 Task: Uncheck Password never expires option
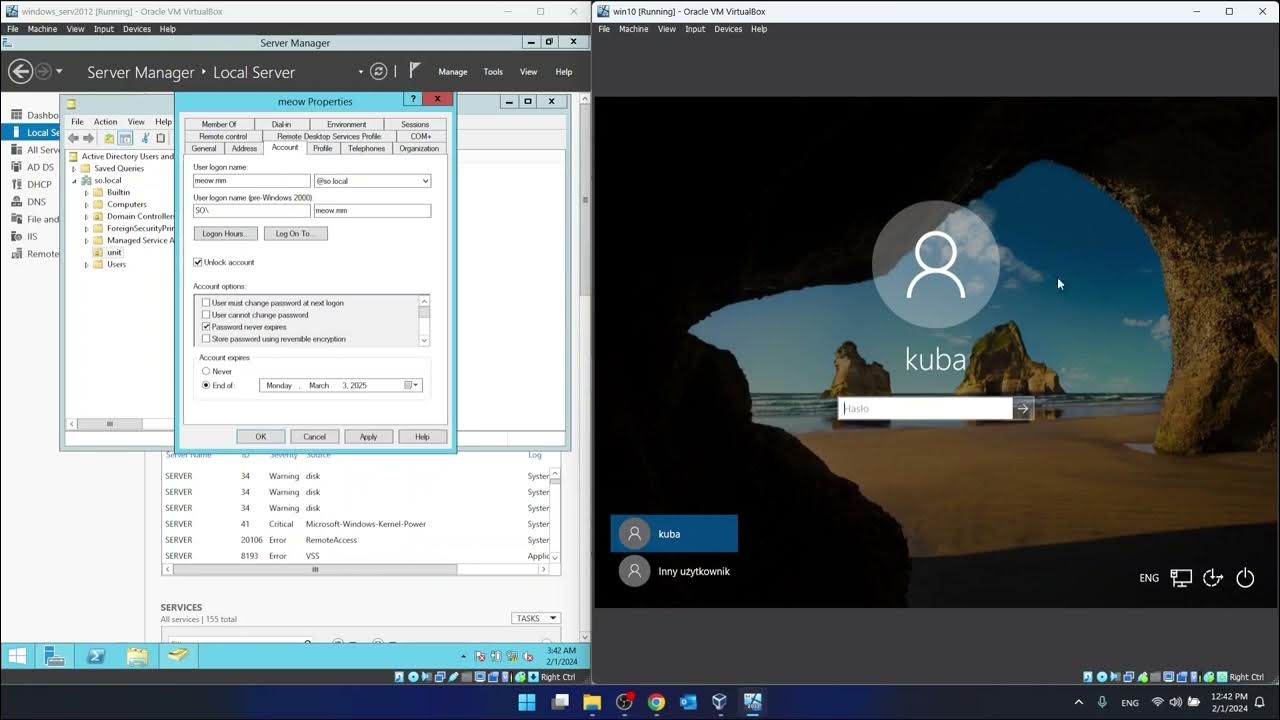[x=207, y=327]
